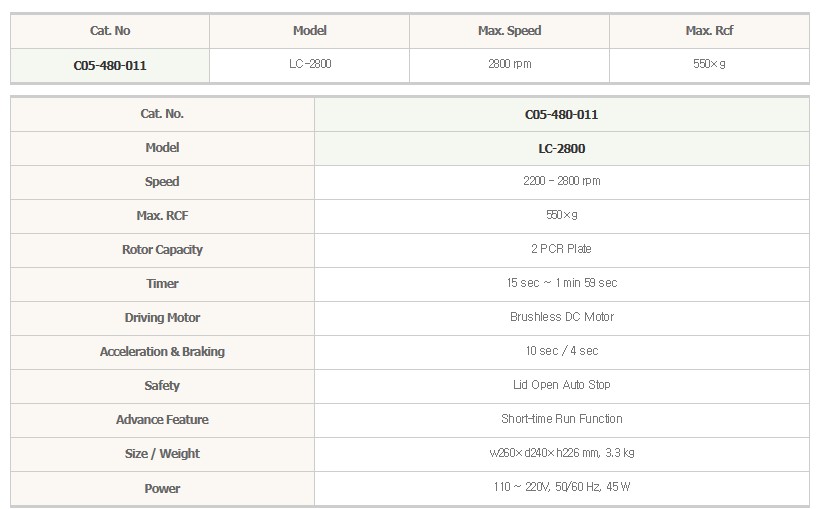The image size is (822, 509).
Task: Click the Short-time Run Function value
Action: [x=561, y=419]
